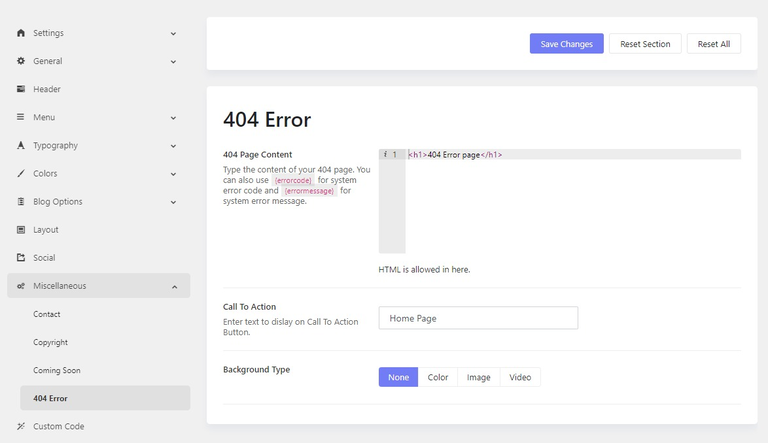Click the '404 Error' page heading
768x443 pixels.
tap(267, 120)
